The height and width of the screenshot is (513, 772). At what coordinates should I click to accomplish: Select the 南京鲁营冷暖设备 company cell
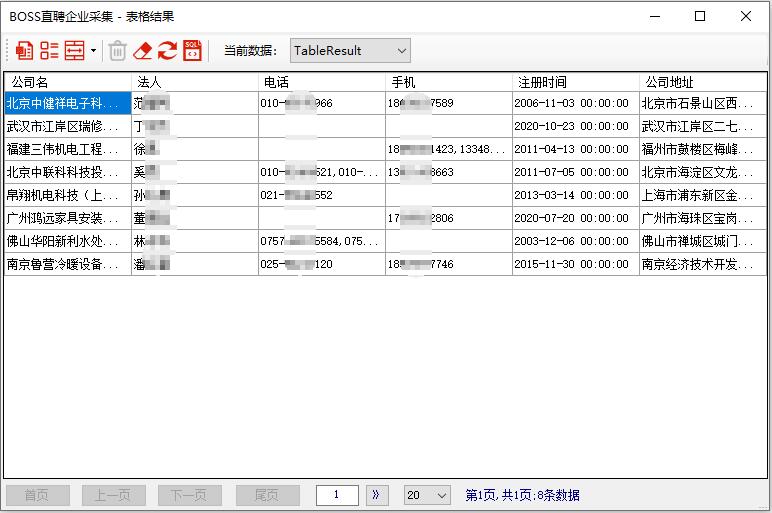point(67,264)
